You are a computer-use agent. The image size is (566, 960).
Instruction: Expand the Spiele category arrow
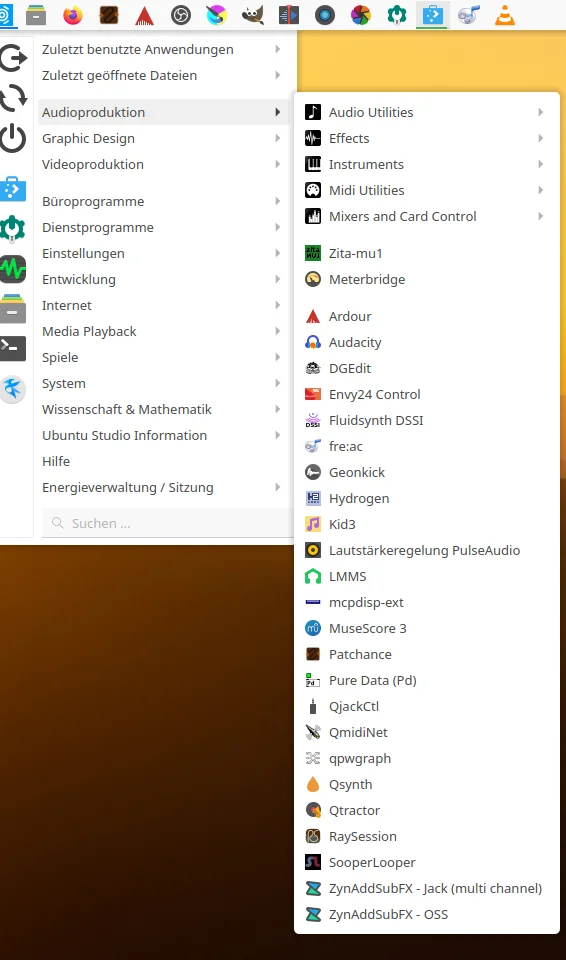pos(277,357)
